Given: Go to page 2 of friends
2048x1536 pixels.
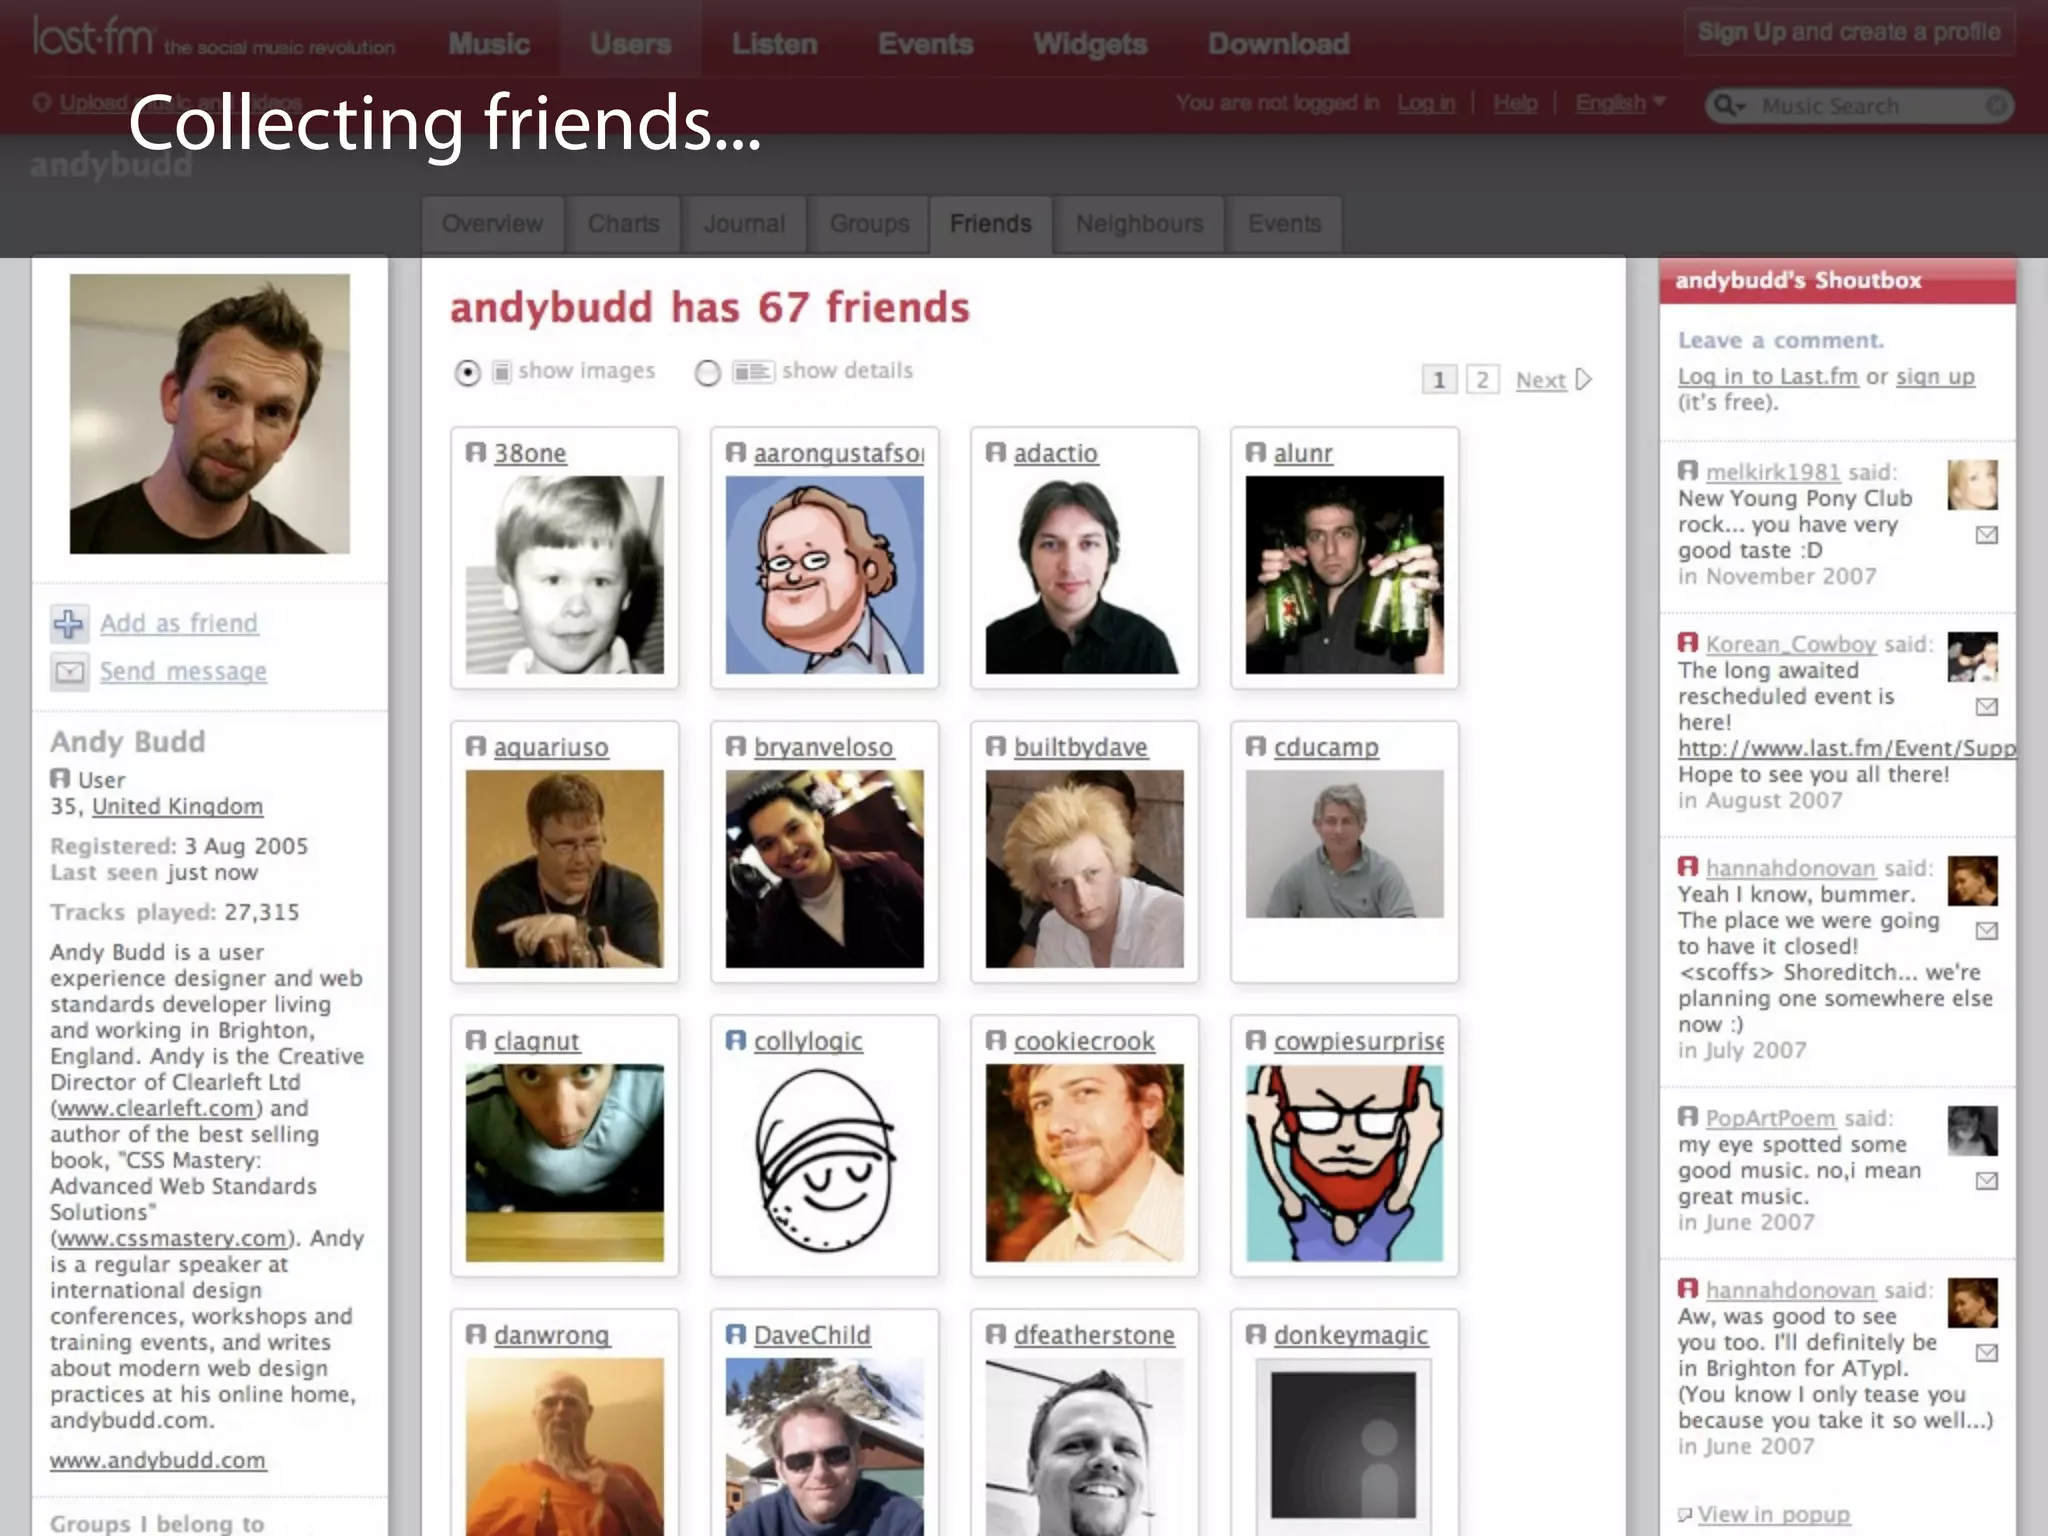Looking at the screenshot, I should 1483,380.
